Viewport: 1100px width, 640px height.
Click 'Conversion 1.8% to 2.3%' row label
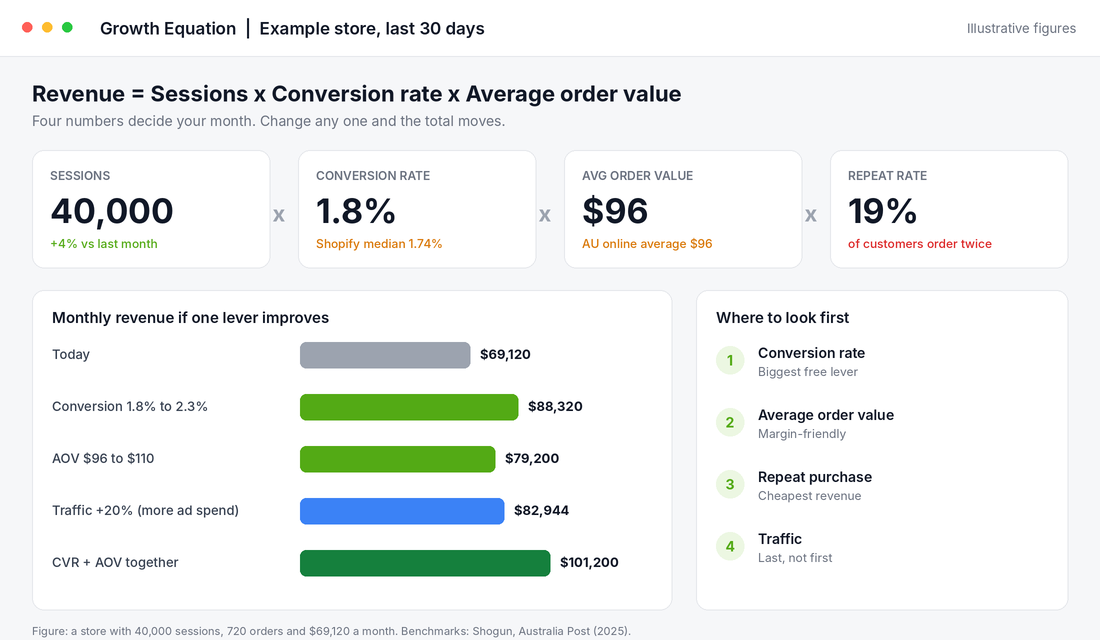[x=130, y=406]
